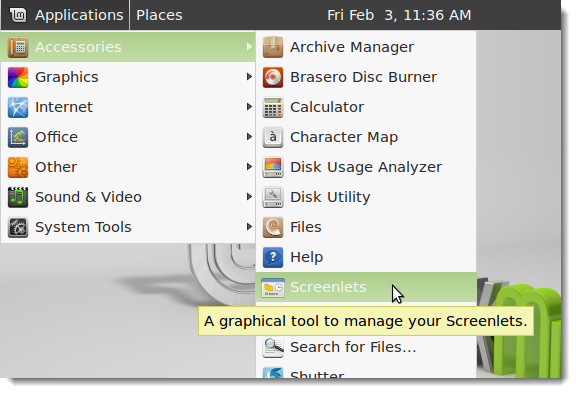Click the Files shell icon
576x393 pixels.
pos(273,227)
